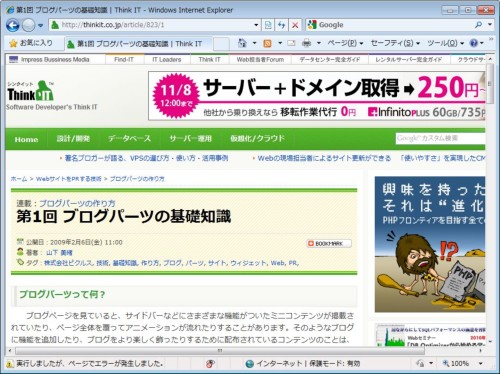
Task: Click the browser Forward button
Action: click(x=28, y=25)
